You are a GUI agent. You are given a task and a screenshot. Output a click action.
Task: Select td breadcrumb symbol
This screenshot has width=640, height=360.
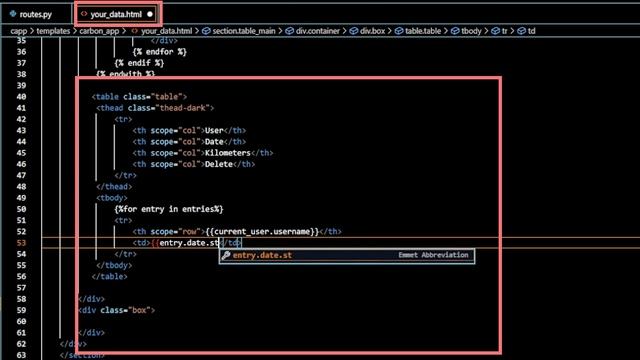point(531,31)
